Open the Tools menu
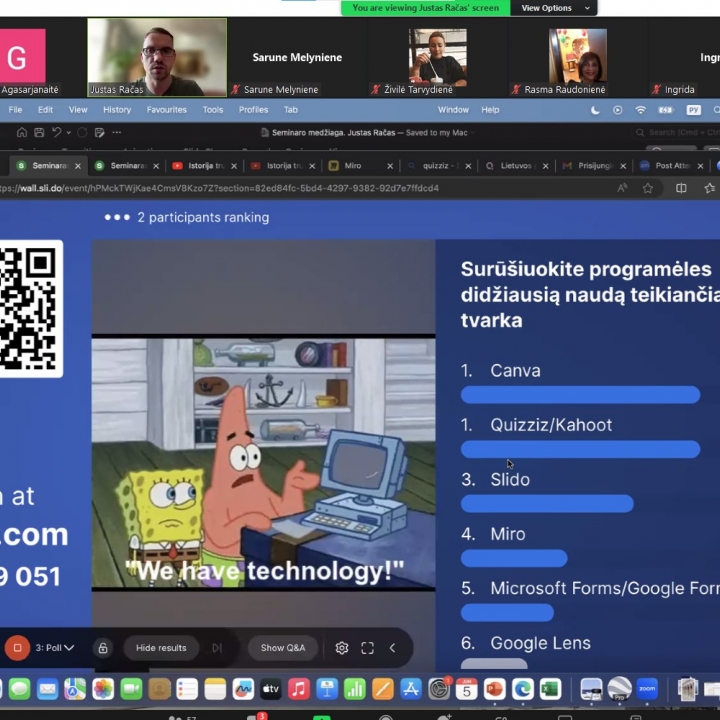 [x=213, y=110]
